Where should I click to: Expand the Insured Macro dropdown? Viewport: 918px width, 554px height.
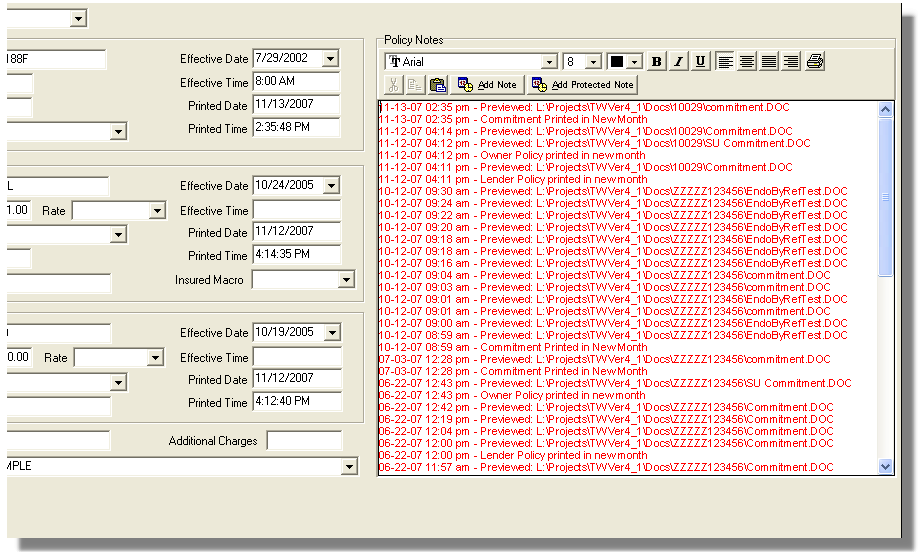(346, 280)
